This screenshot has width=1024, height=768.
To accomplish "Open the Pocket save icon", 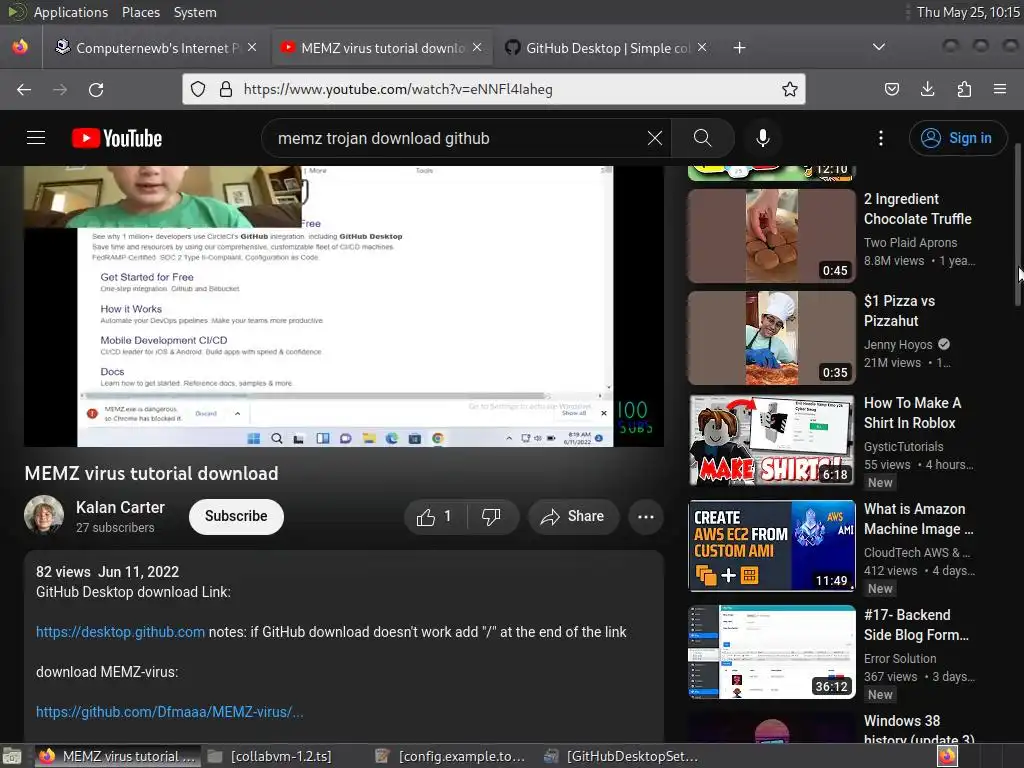I will coord(891,89).
